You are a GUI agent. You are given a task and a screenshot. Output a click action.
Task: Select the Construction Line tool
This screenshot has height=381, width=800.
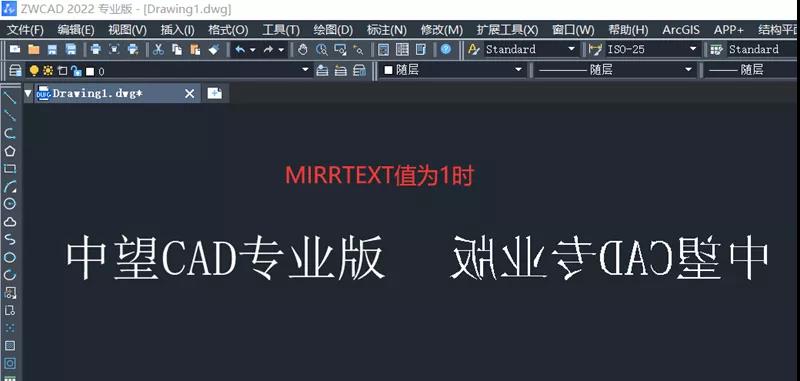[10, 116]
